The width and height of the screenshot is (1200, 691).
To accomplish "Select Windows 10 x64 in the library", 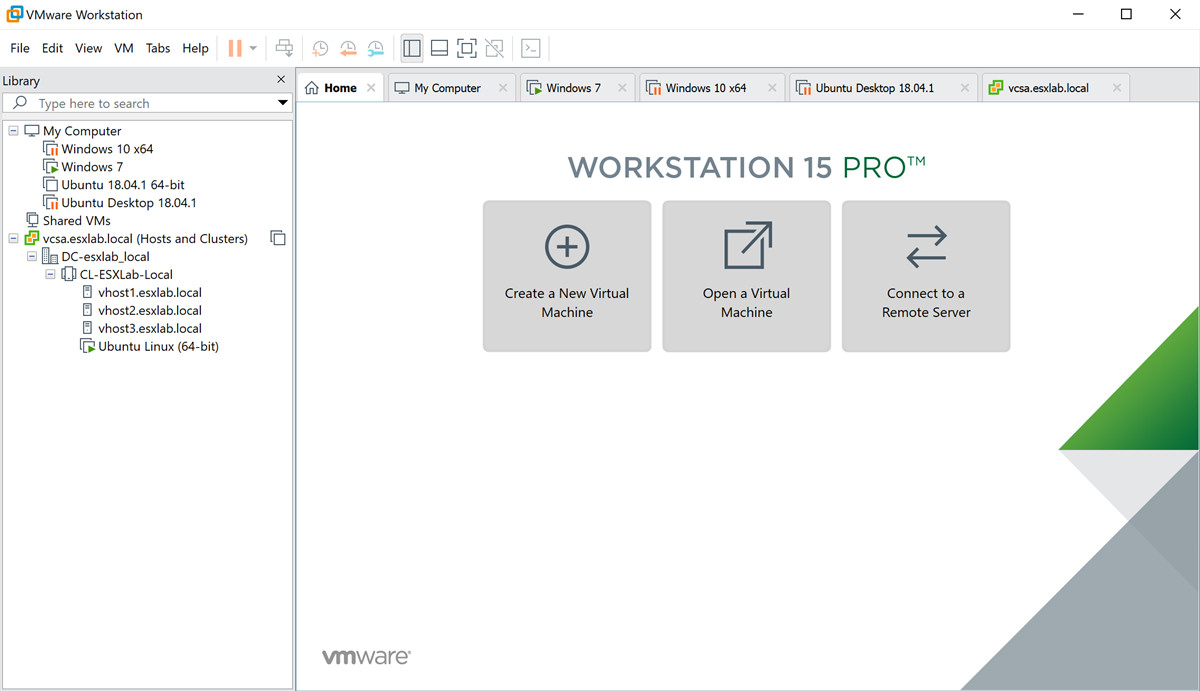I will [x=107, y=149].
